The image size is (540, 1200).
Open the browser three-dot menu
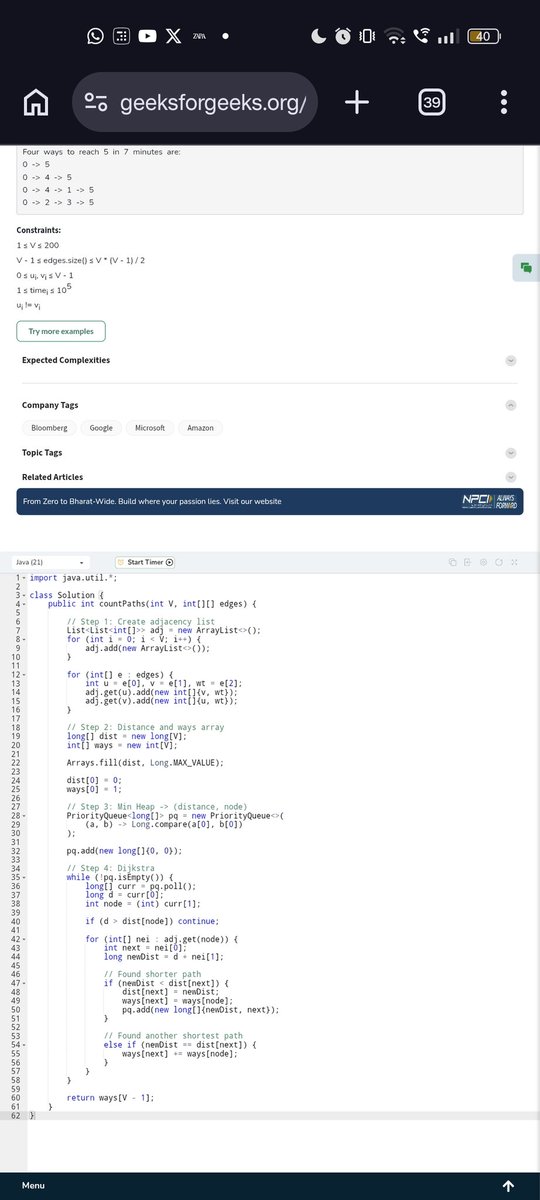coord(504,102)
